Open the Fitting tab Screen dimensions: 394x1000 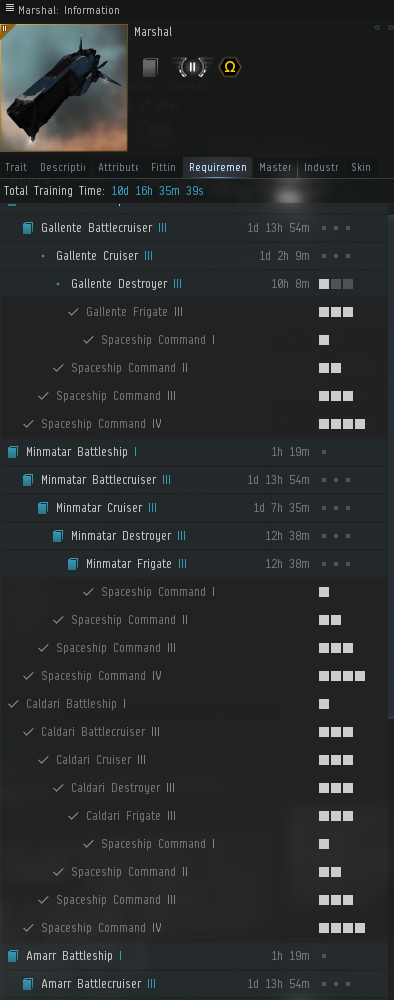point(163,167)
